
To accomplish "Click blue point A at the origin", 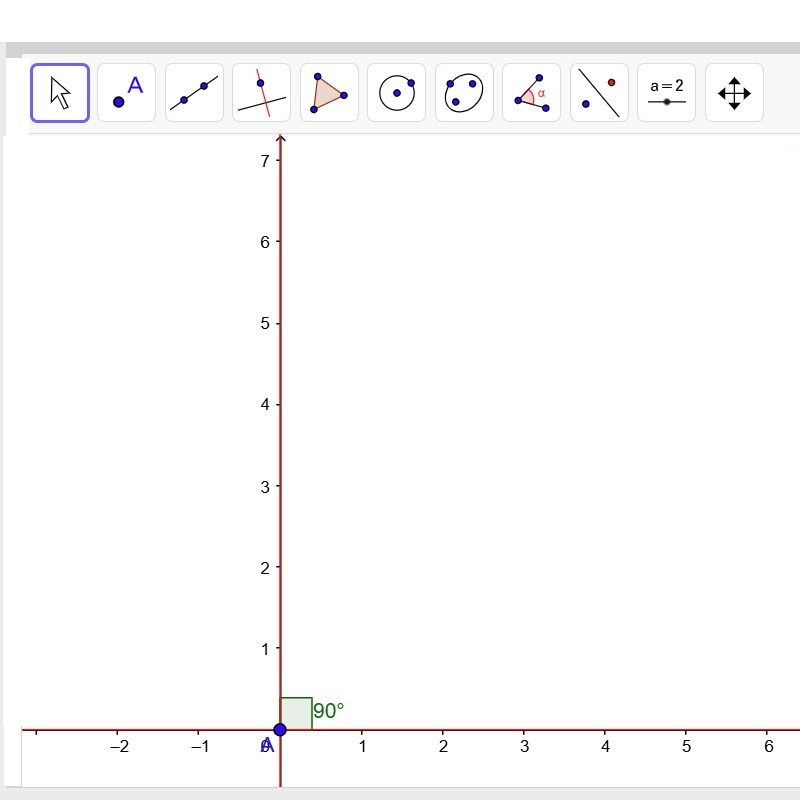I will [280, 730].
